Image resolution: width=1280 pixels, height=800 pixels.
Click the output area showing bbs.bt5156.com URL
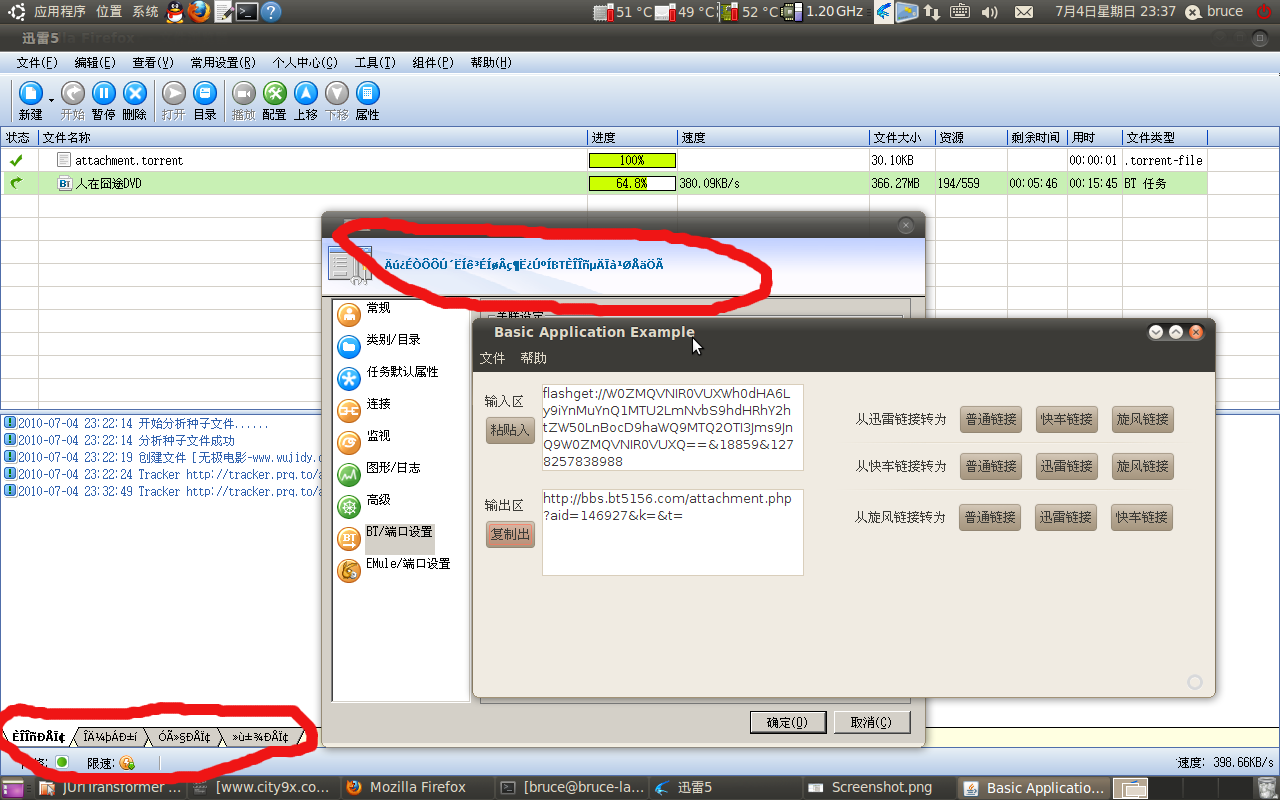pyautogui.click(x=673, y=532)
